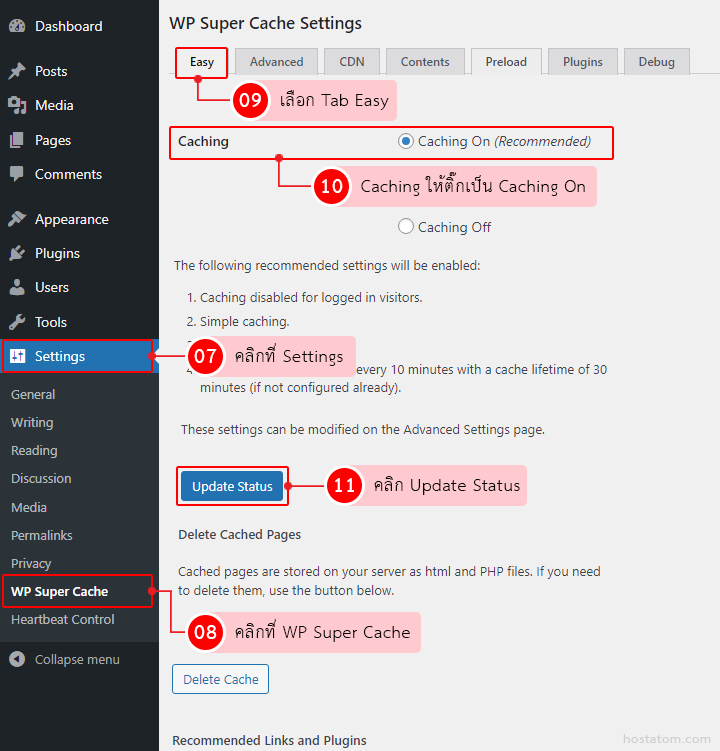720x751 pixels.
Task: Select the Caching Off radio button
Action: [406, 227]
